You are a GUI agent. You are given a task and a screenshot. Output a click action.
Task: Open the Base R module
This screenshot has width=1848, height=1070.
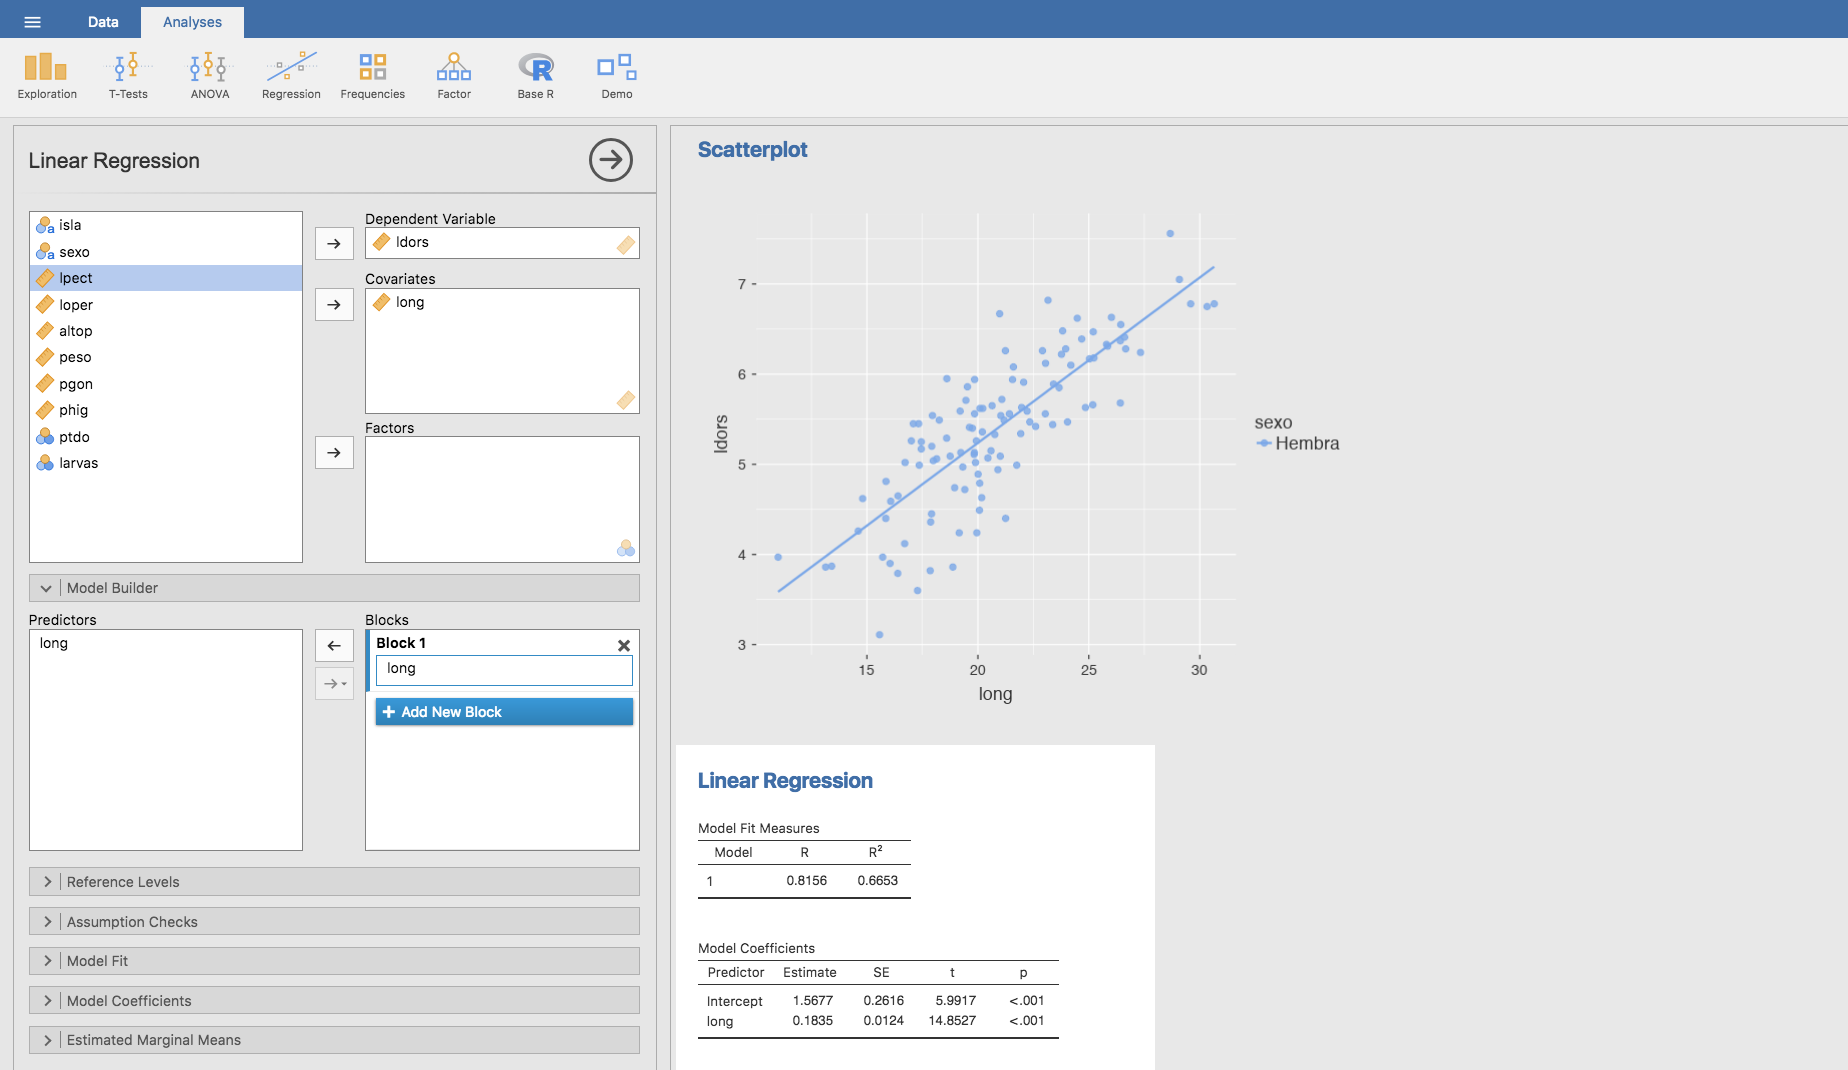pyautogui.click(x=535, y=76)
